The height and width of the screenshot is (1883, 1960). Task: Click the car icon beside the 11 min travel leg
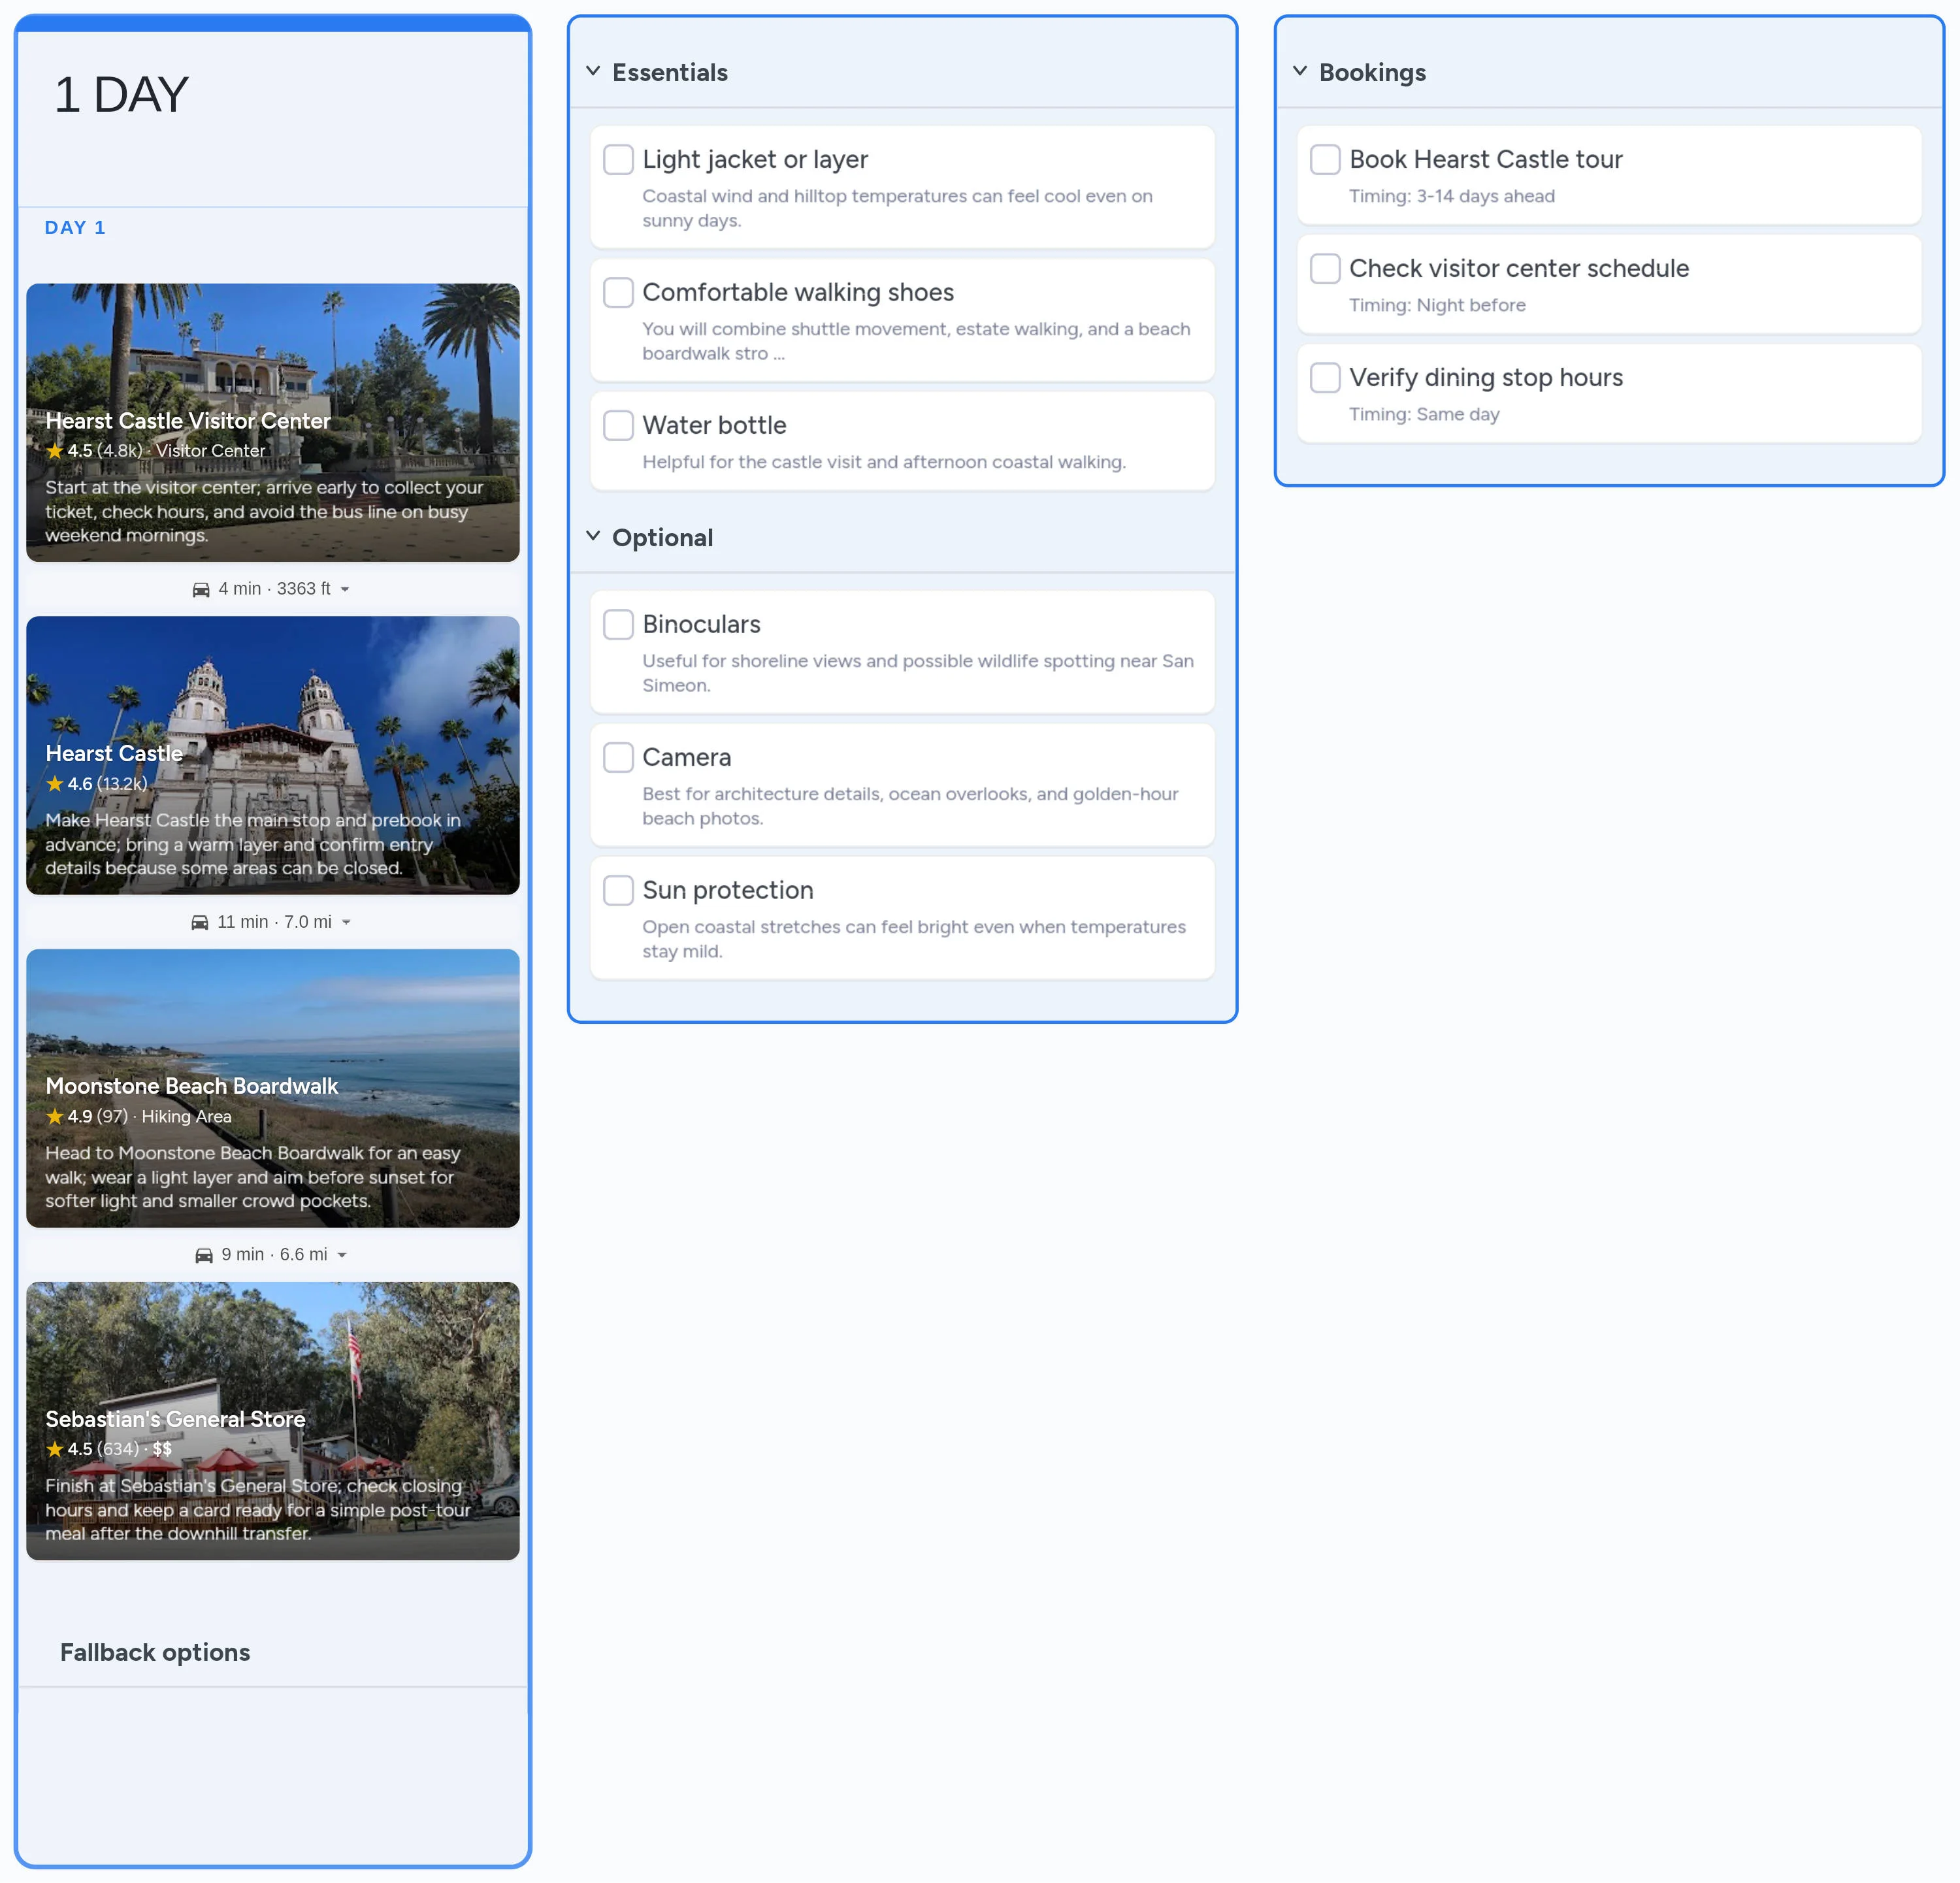[202, 921]
